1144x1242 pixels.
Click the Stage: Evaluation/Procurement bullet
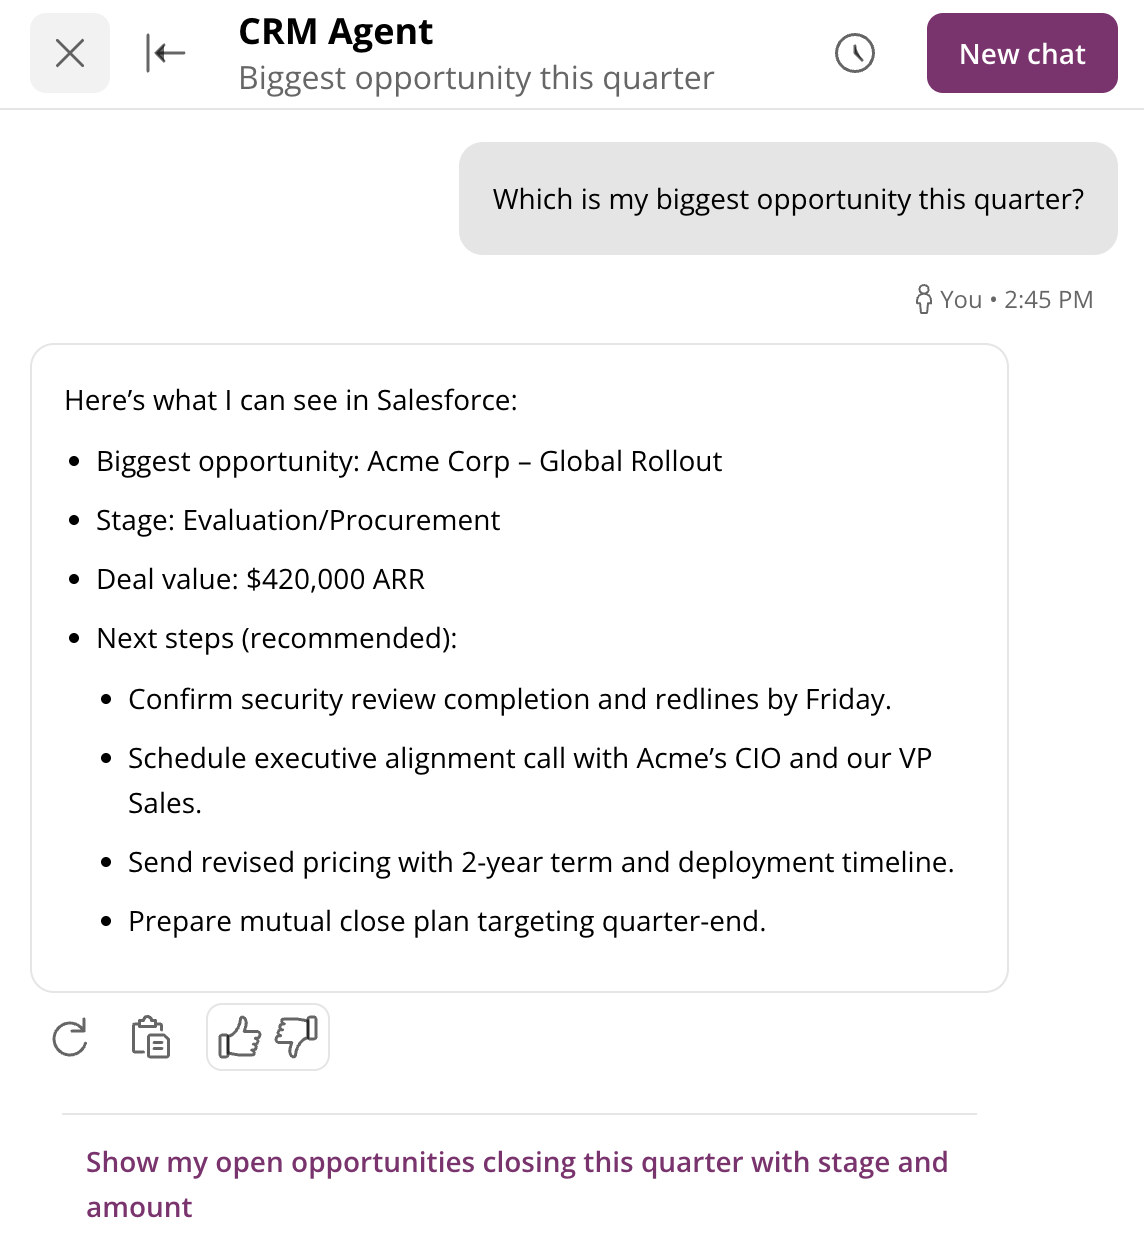pos(298,520)
